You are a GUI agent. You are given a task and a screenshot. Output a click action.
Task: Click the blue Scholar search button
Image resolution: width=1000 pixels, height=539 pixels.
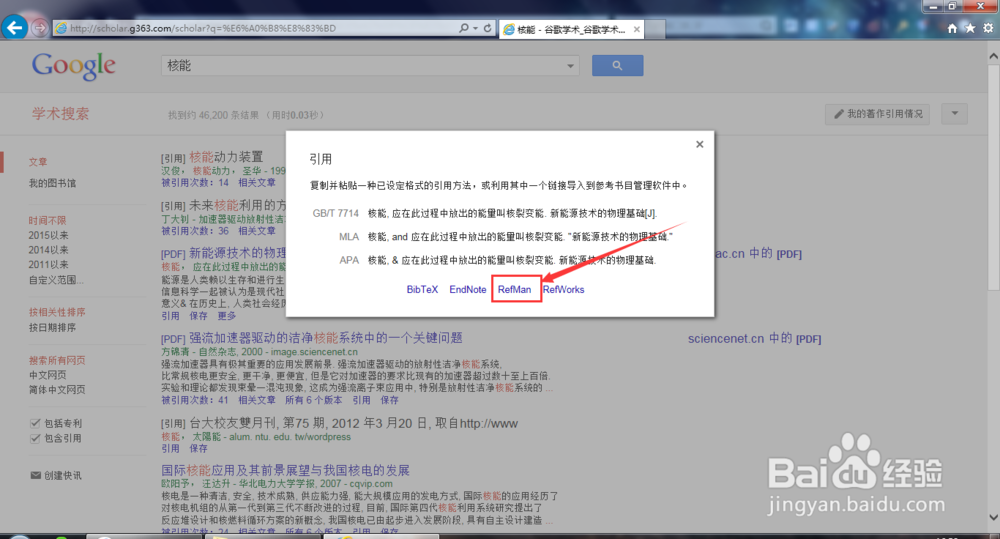(x=617, y=65)
